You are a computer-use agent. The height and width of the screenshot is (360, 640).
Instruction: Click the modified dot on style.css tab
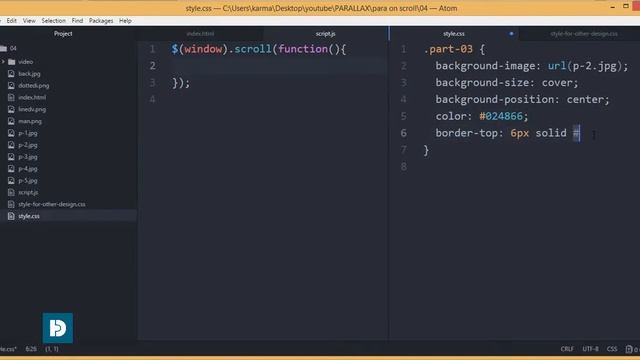(511, 33)
